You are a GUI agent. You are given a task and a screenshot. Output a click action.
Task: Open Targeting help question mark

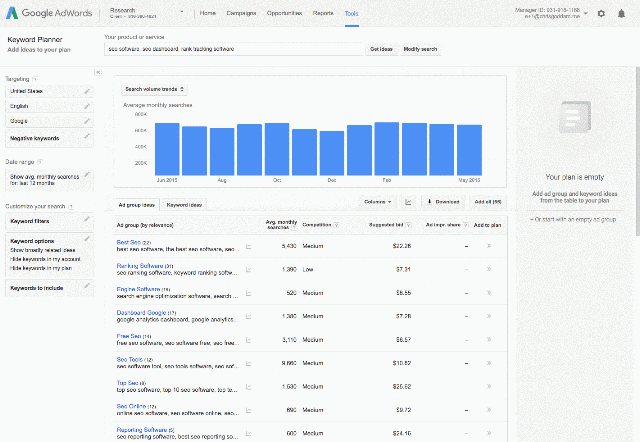[35, 79]
